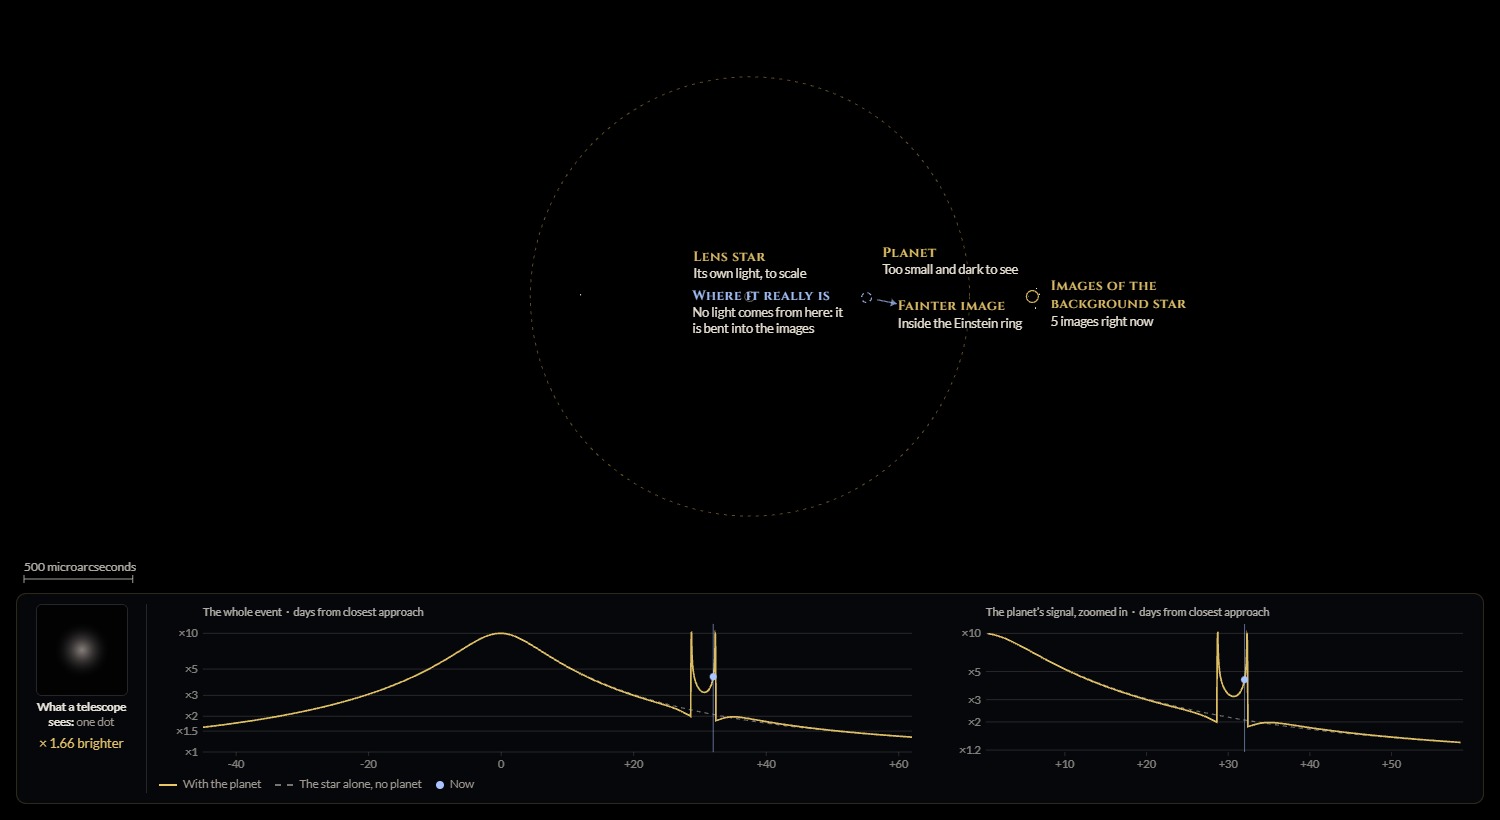This screenshot has height=820, width=1500.
Task: Click the "Now" legend entry
Action: tap(455, 784)
